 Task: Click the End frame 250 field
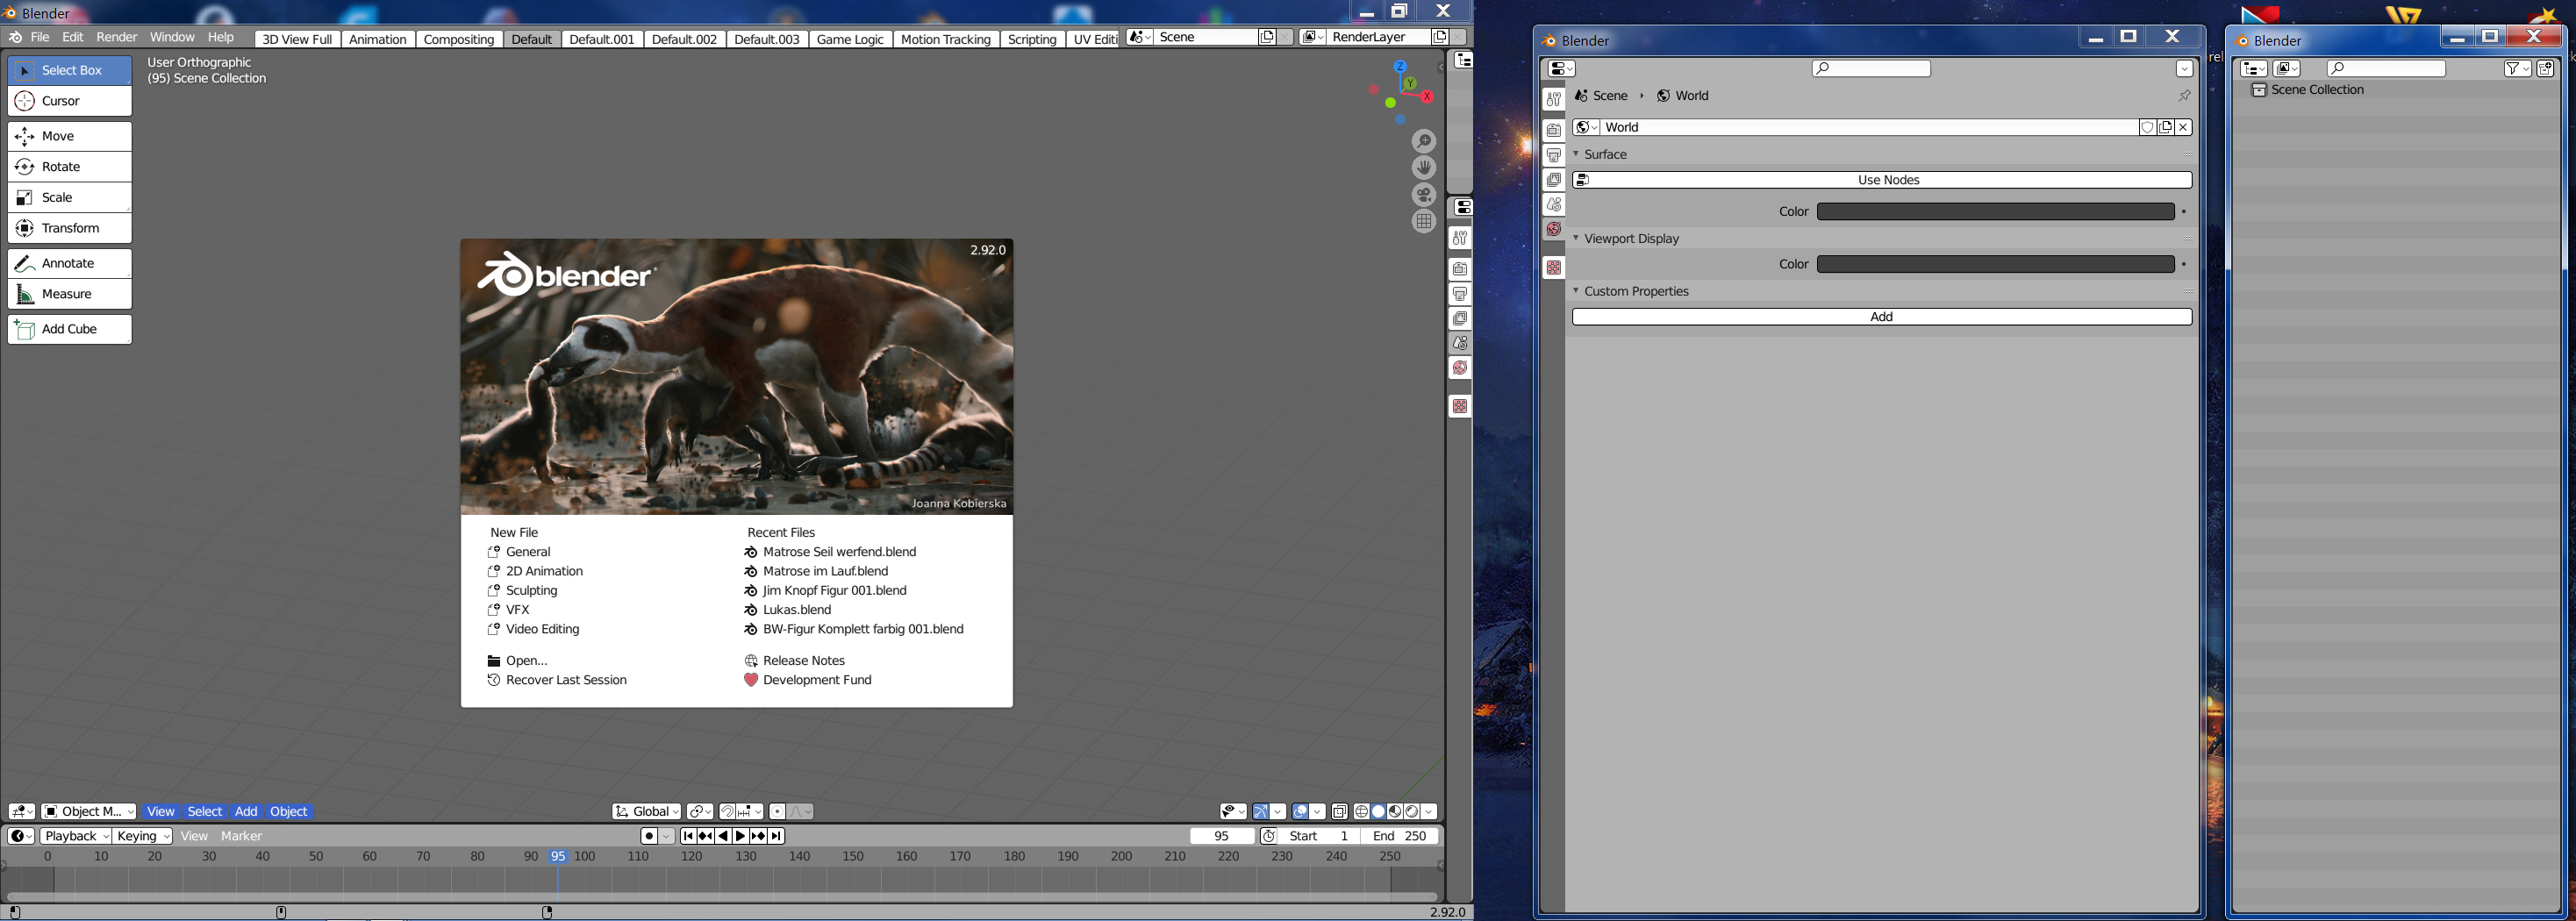coord(1399,836)
